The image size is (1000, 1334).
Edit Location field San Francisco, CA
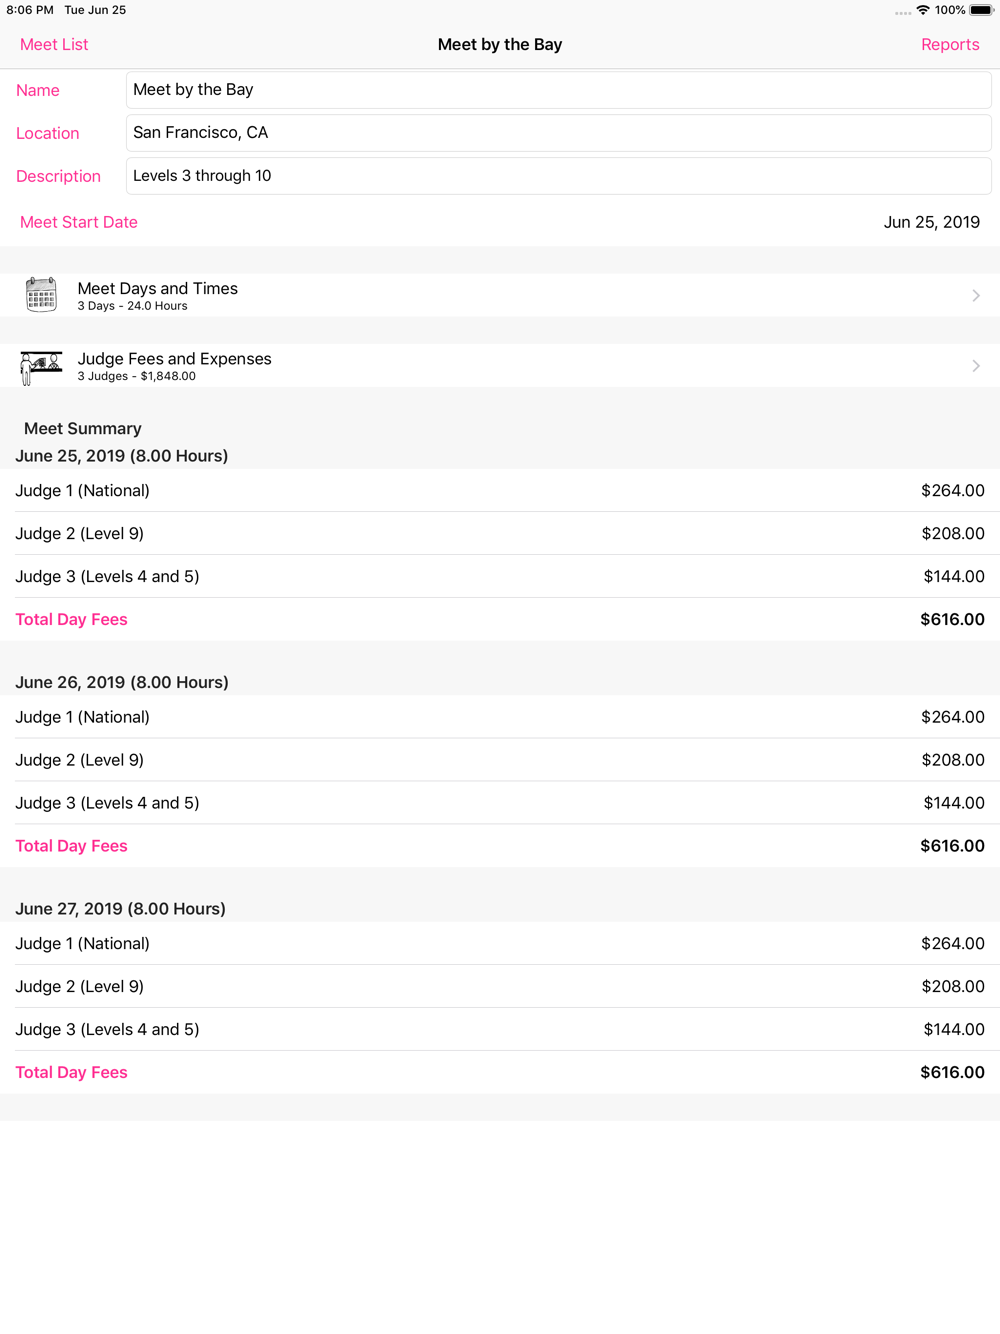[558, 133]
